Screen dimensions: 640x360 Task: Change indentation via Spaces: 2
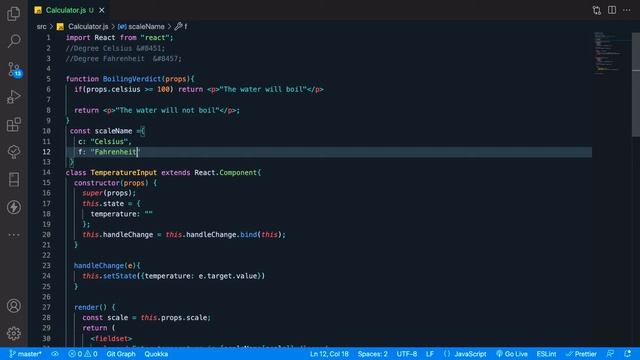coord(373,354)
